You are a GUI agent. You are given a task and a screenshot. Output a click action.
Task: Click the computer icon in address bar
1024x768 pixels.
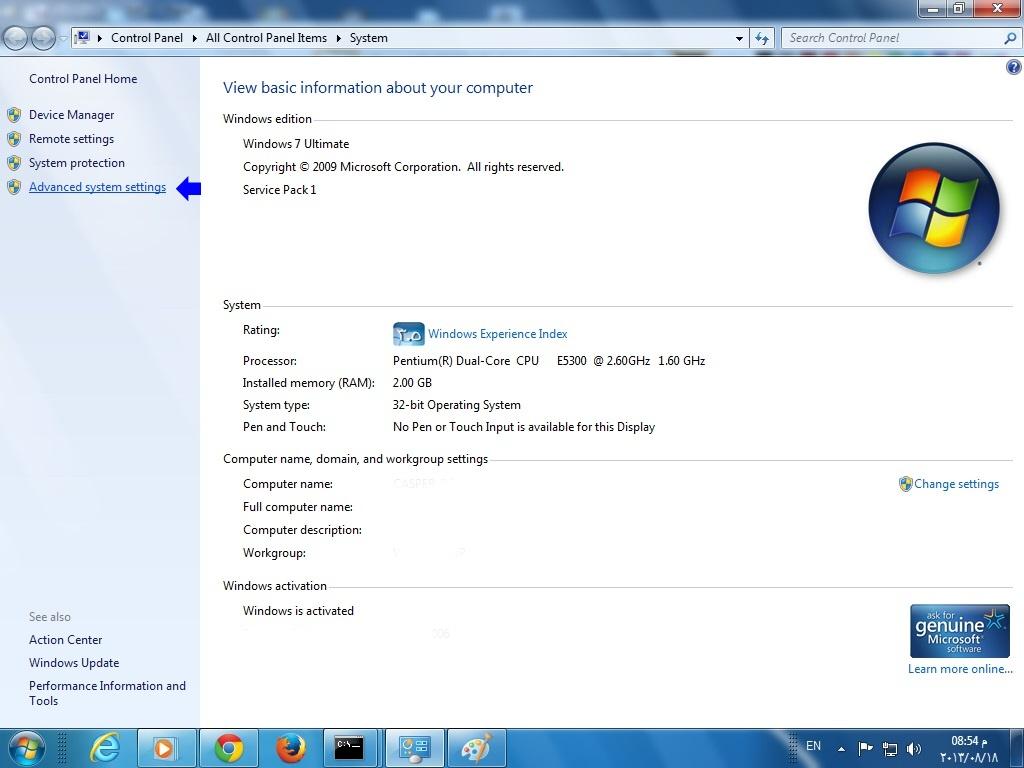pyautogui.click(x=82, y=37)
